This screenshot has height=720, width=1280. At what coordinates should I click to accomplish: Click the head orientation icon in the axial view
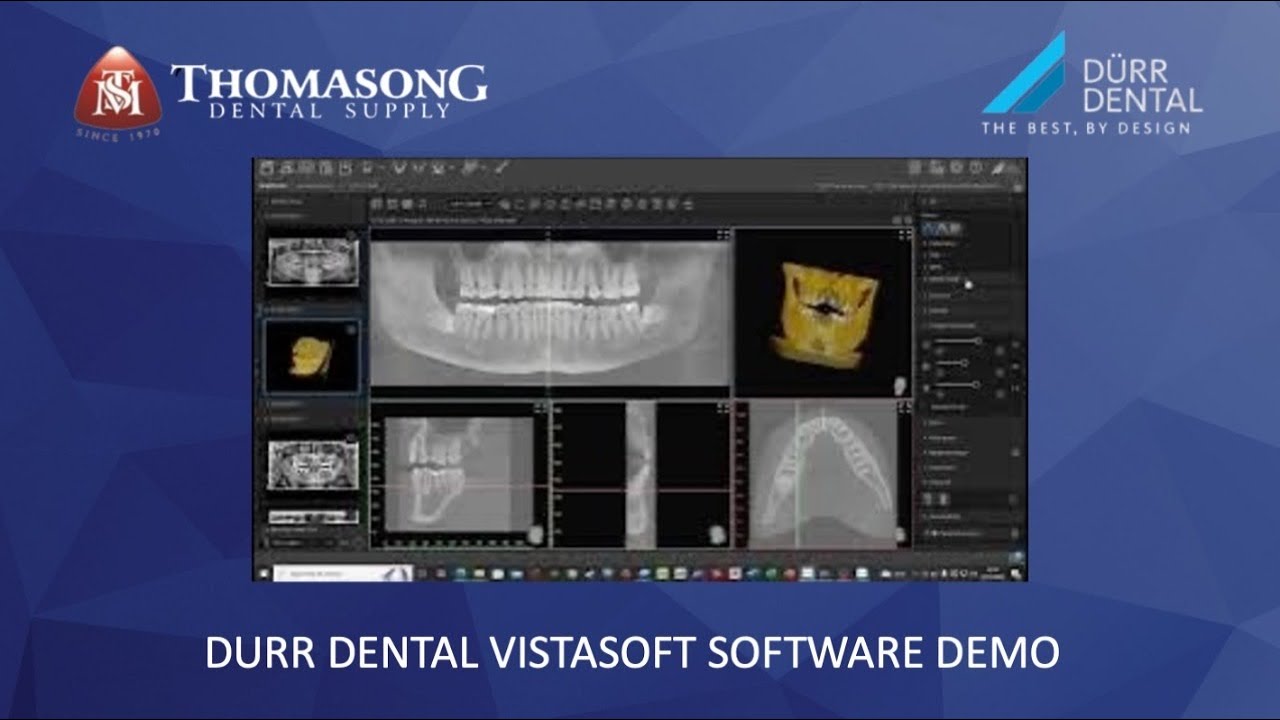(899, 535)
